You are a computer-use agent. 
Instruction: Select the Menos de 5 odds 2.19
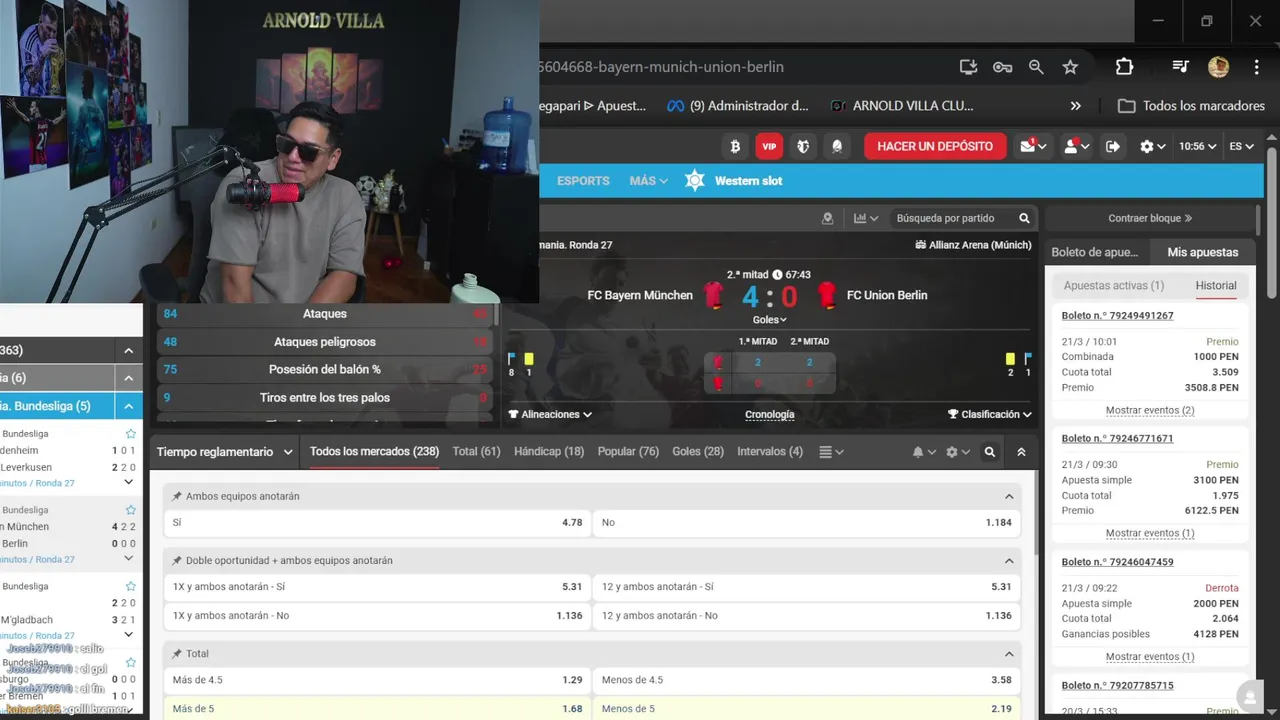807,709
